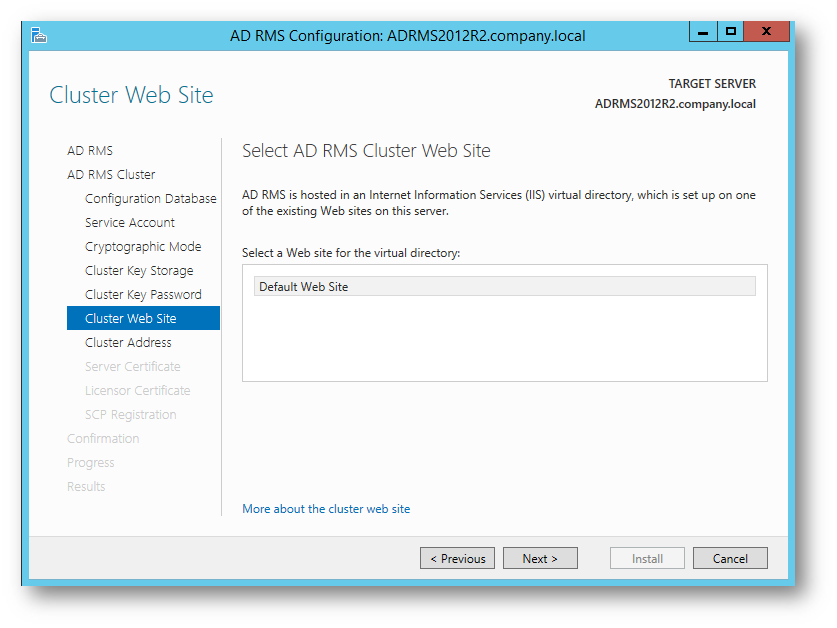
Task: Click the Select AD RMS Cluster Web Site heading
Action: tap(366, 151)
